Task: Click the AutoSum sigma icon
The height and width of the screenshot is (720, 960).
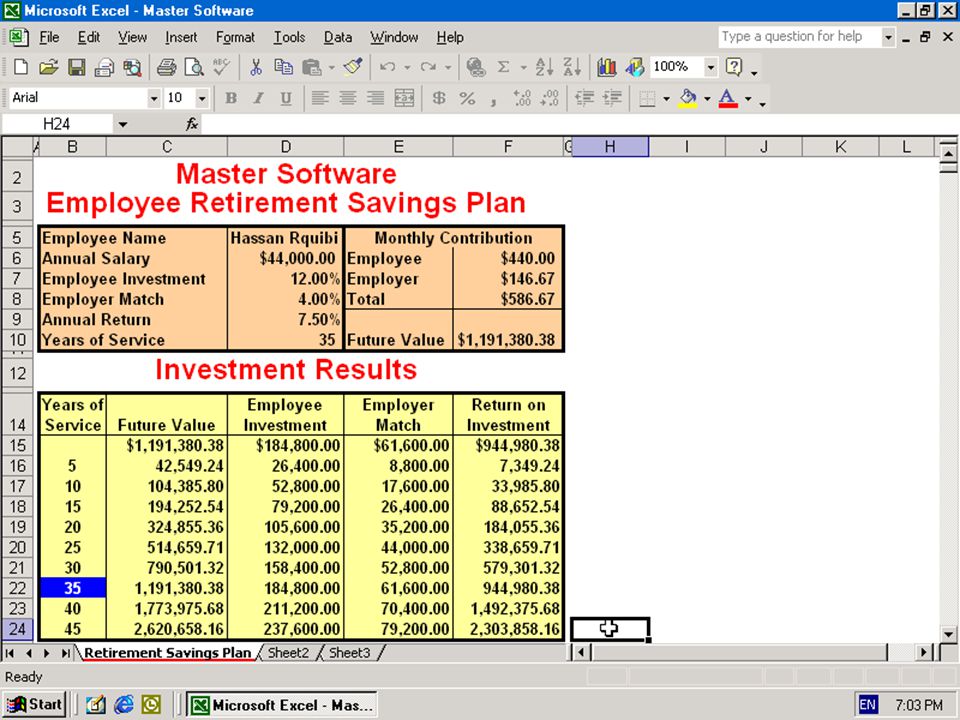Action: [503, 67]
